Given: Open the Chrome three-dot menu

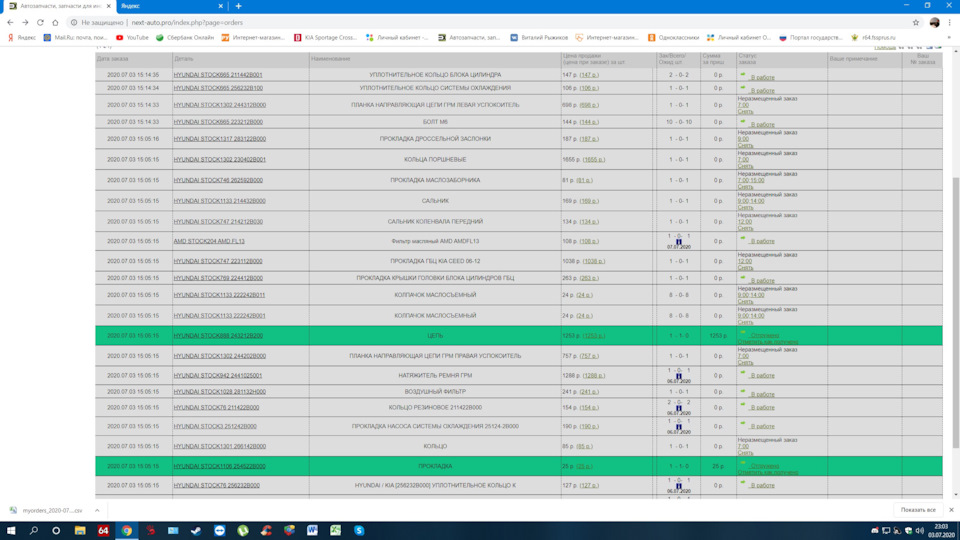Looking at the screenshot, I should pos(950,23).
